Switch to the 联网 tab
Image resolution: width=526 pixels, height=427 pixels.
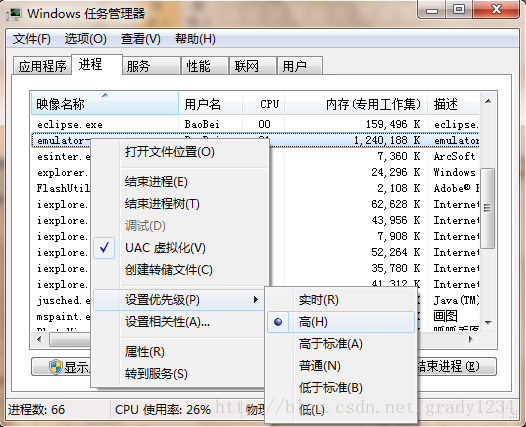(x=253, y=66)
